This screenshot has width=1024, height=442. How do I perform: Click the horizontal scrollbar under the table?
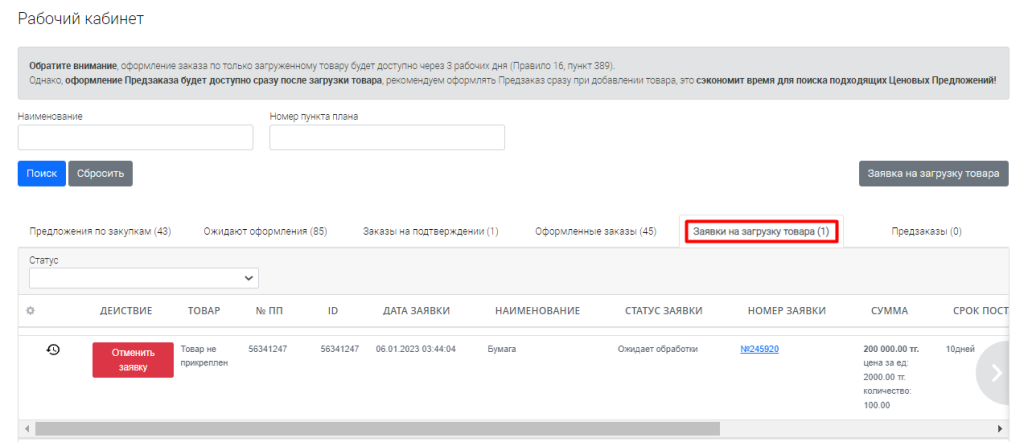click(376, 428)
